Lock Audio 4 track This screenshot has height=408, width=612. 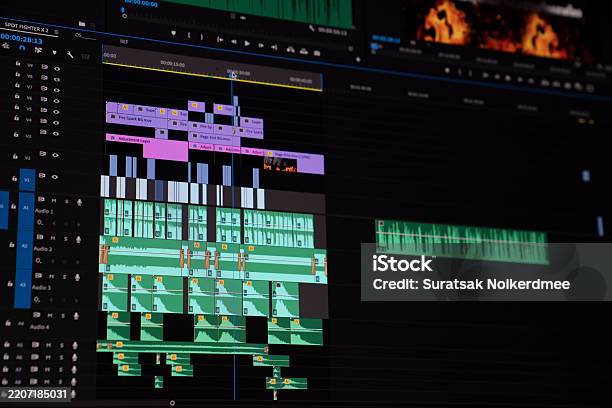click(x=8, y=323)
